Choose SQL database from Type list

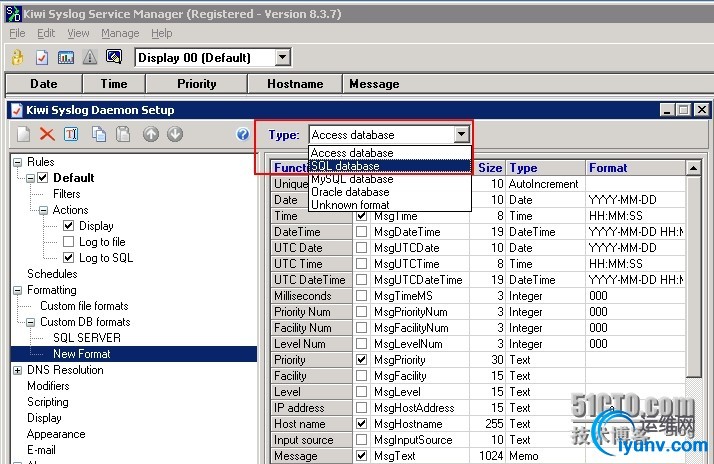390,166
